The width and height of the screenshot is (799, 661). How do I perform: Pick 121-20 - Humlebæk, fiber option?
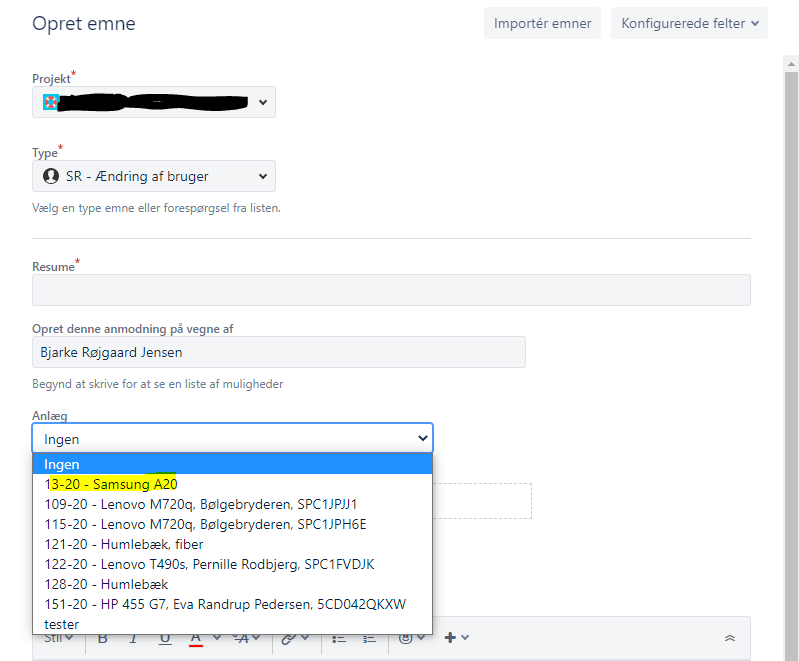232,544
